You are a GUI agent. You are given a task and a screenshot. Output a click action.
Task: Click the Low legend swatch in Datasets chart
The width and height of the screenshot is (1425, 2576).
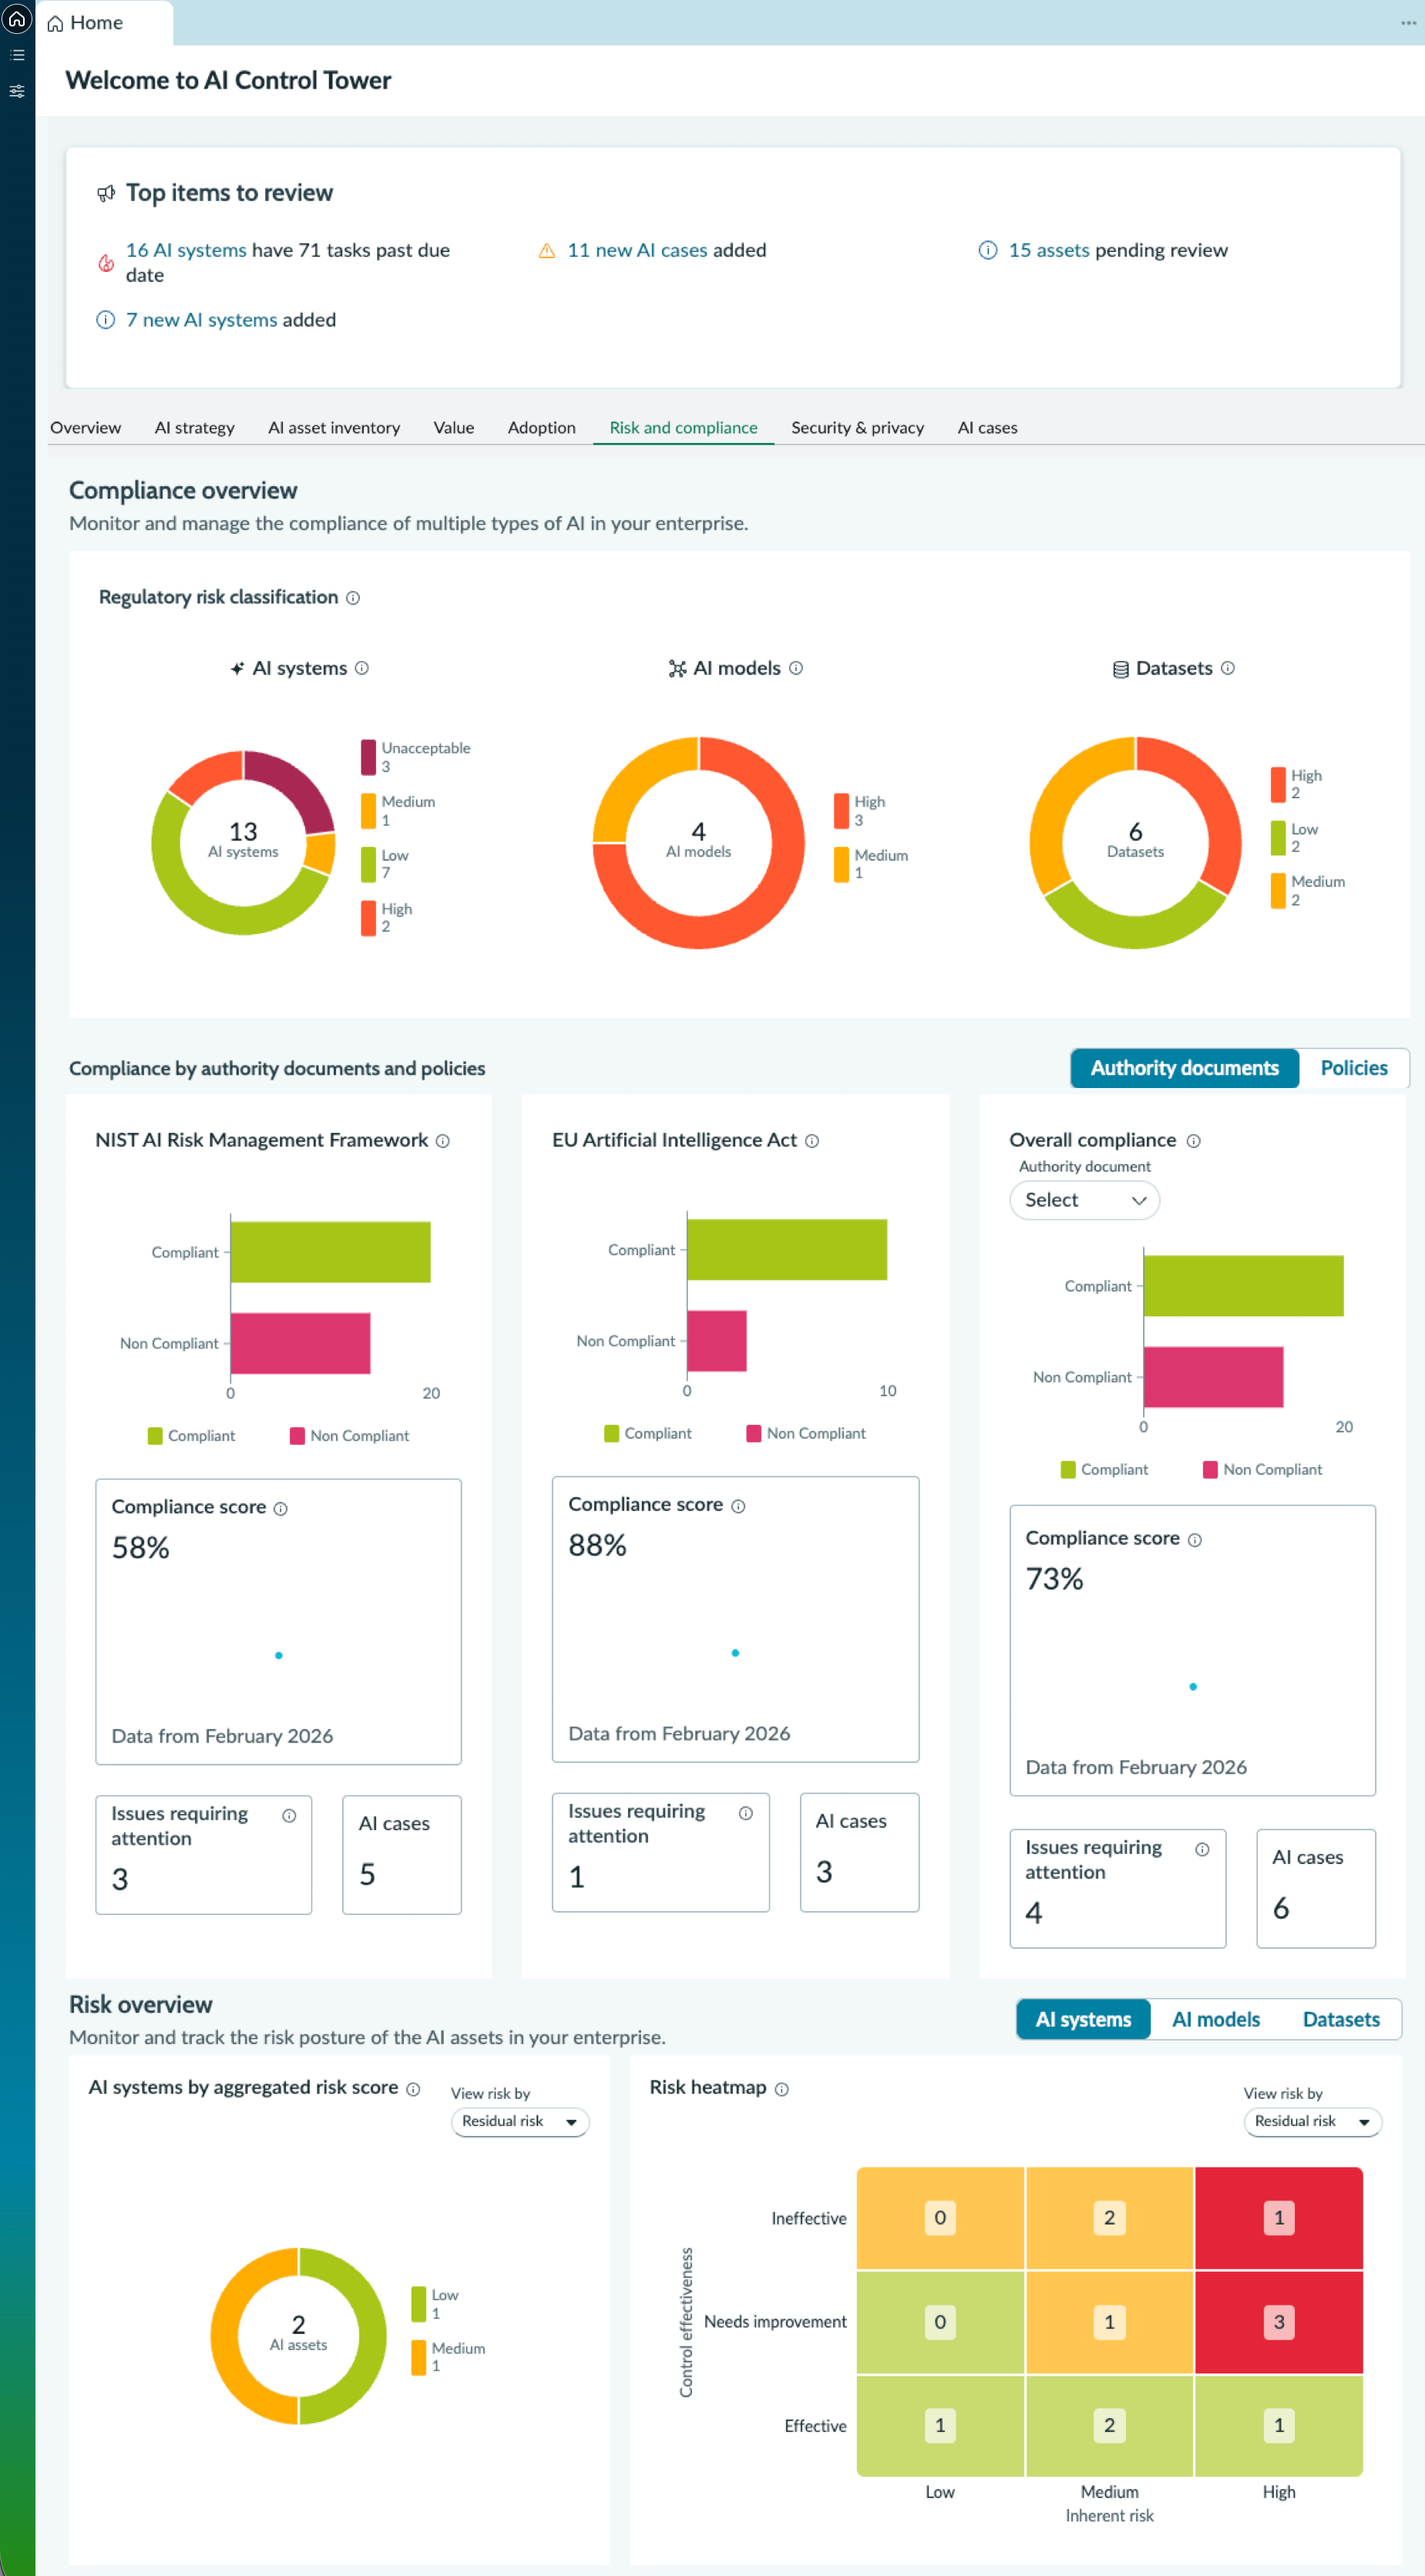click(1278, 838)
